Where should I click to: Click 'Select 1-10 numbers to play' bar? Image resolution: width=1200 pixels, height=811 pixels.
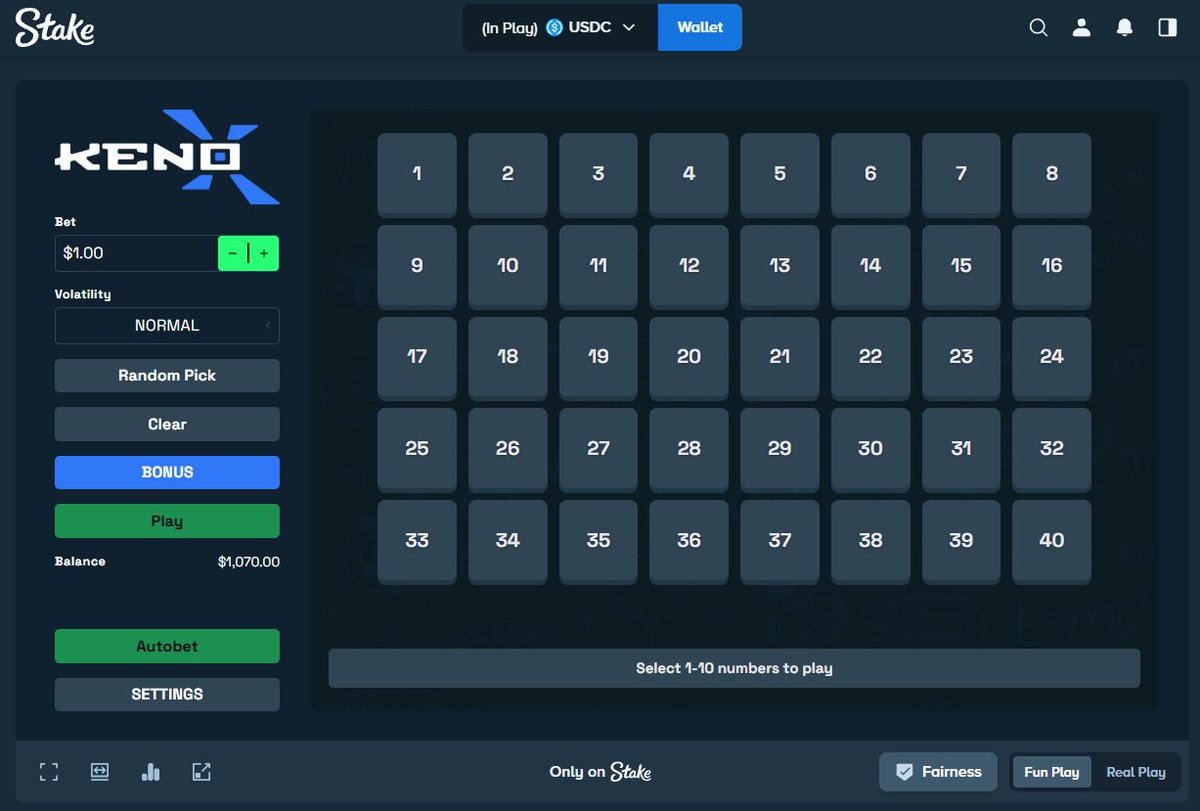pos(734,668)
